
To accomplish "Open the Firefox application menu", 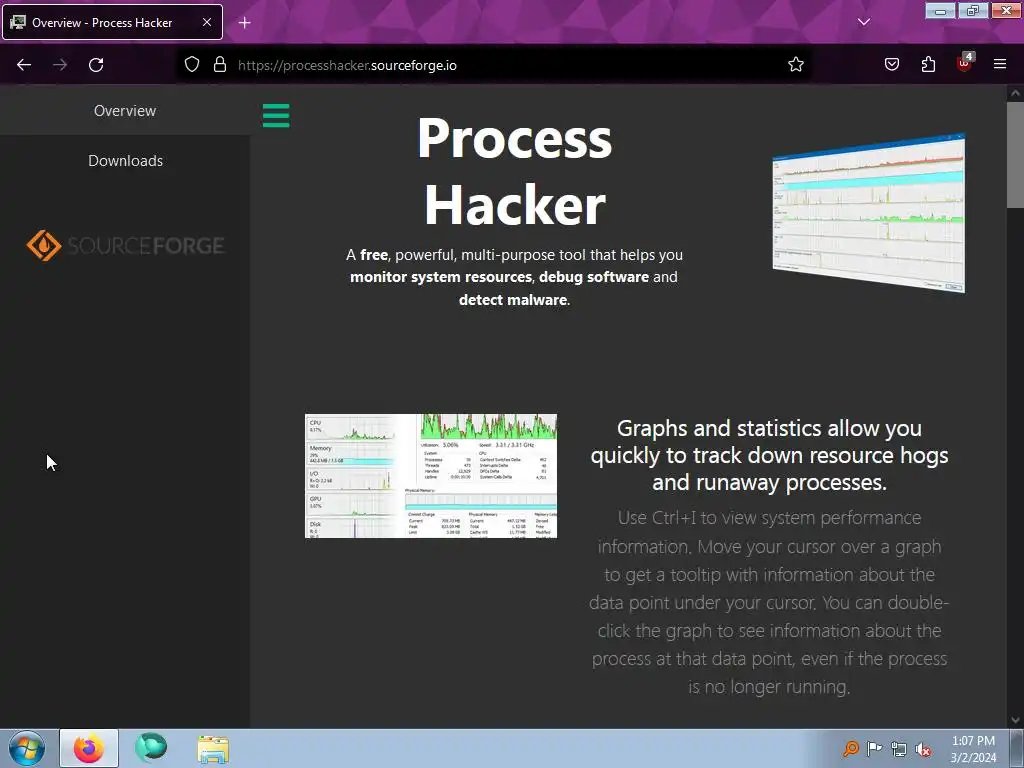I will tap(1000, 65).
